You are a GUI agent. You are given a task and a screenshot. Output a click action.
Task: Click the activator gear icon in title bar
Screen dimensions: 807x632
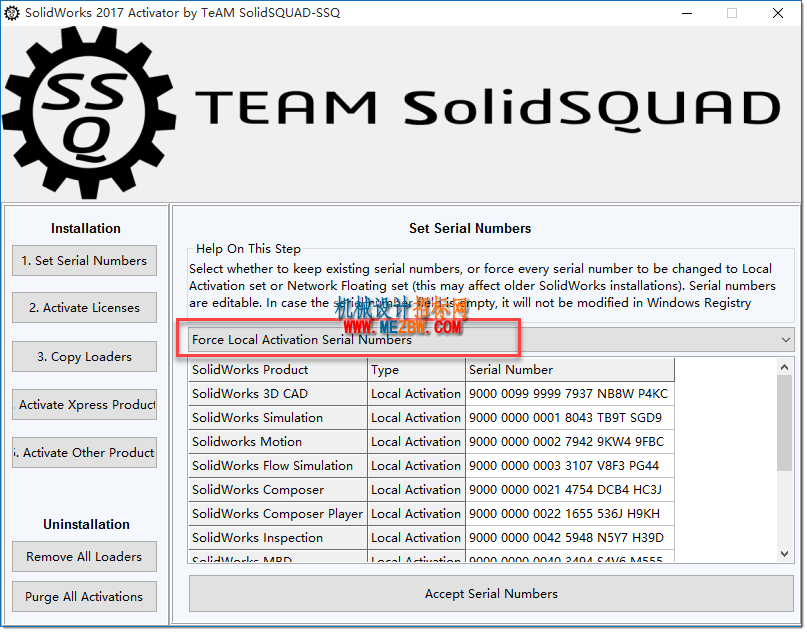pos(11,13)
